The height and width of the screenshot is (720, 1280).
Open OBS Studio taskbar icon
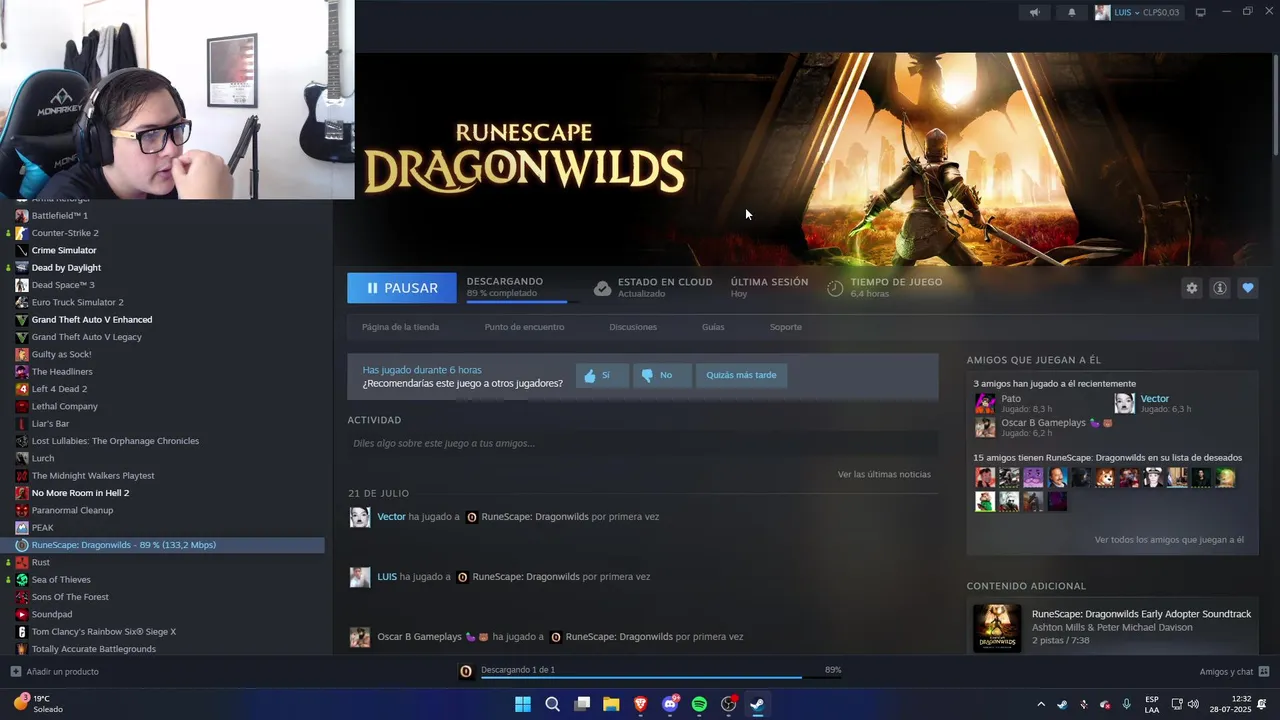(729, 704)
